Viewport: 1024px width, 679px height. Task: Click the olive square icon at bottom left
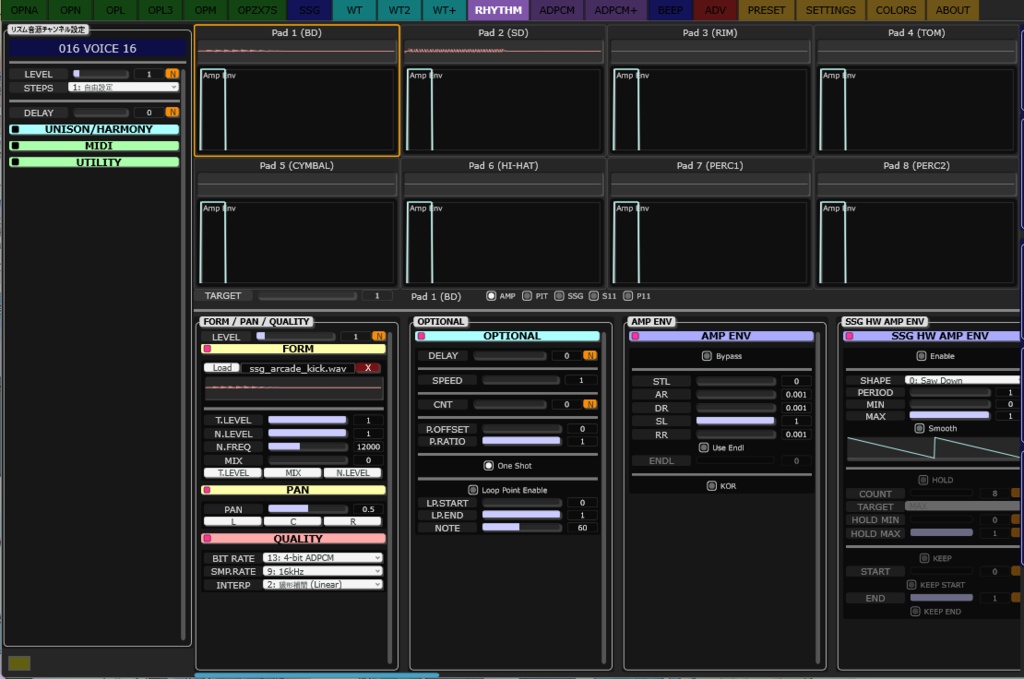19,663
